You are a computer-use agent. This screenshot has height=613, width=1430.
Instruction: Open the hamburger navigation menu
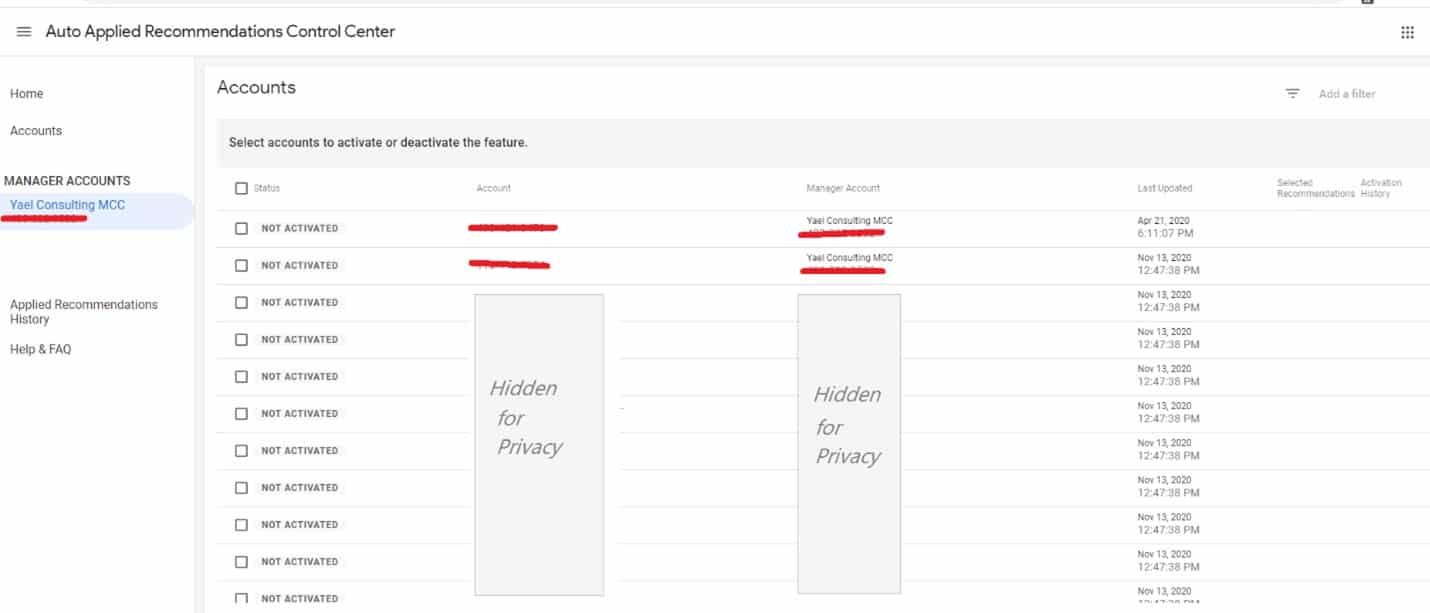coord(24,32)
